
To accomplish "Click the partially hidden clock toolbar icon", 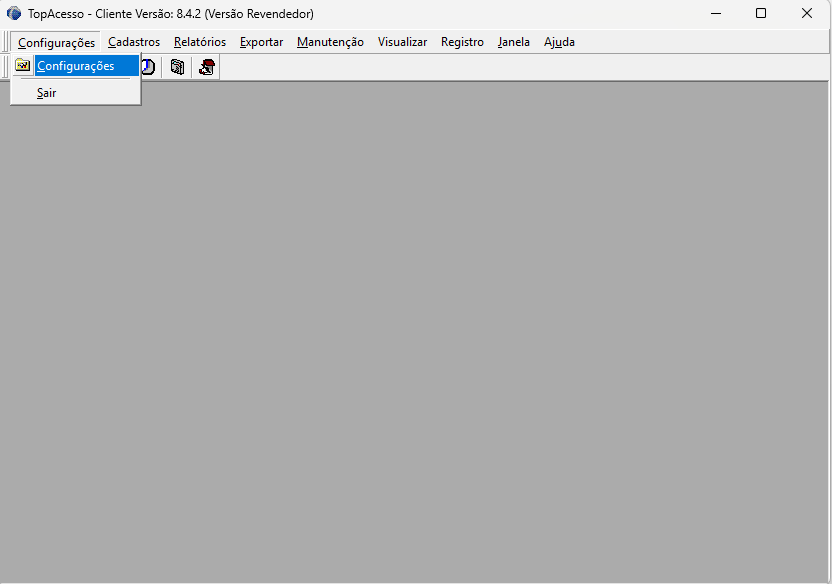I will point(148,67).
